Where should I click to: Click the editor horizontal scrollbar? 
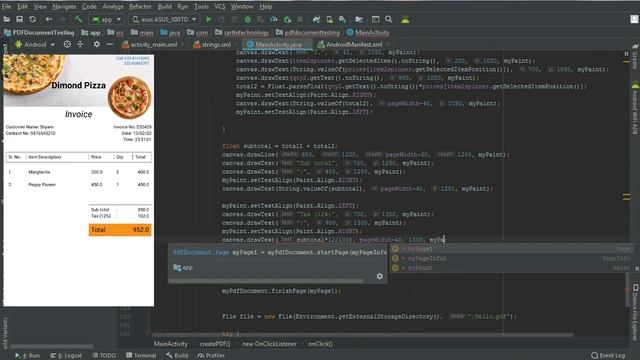[362, 335]
